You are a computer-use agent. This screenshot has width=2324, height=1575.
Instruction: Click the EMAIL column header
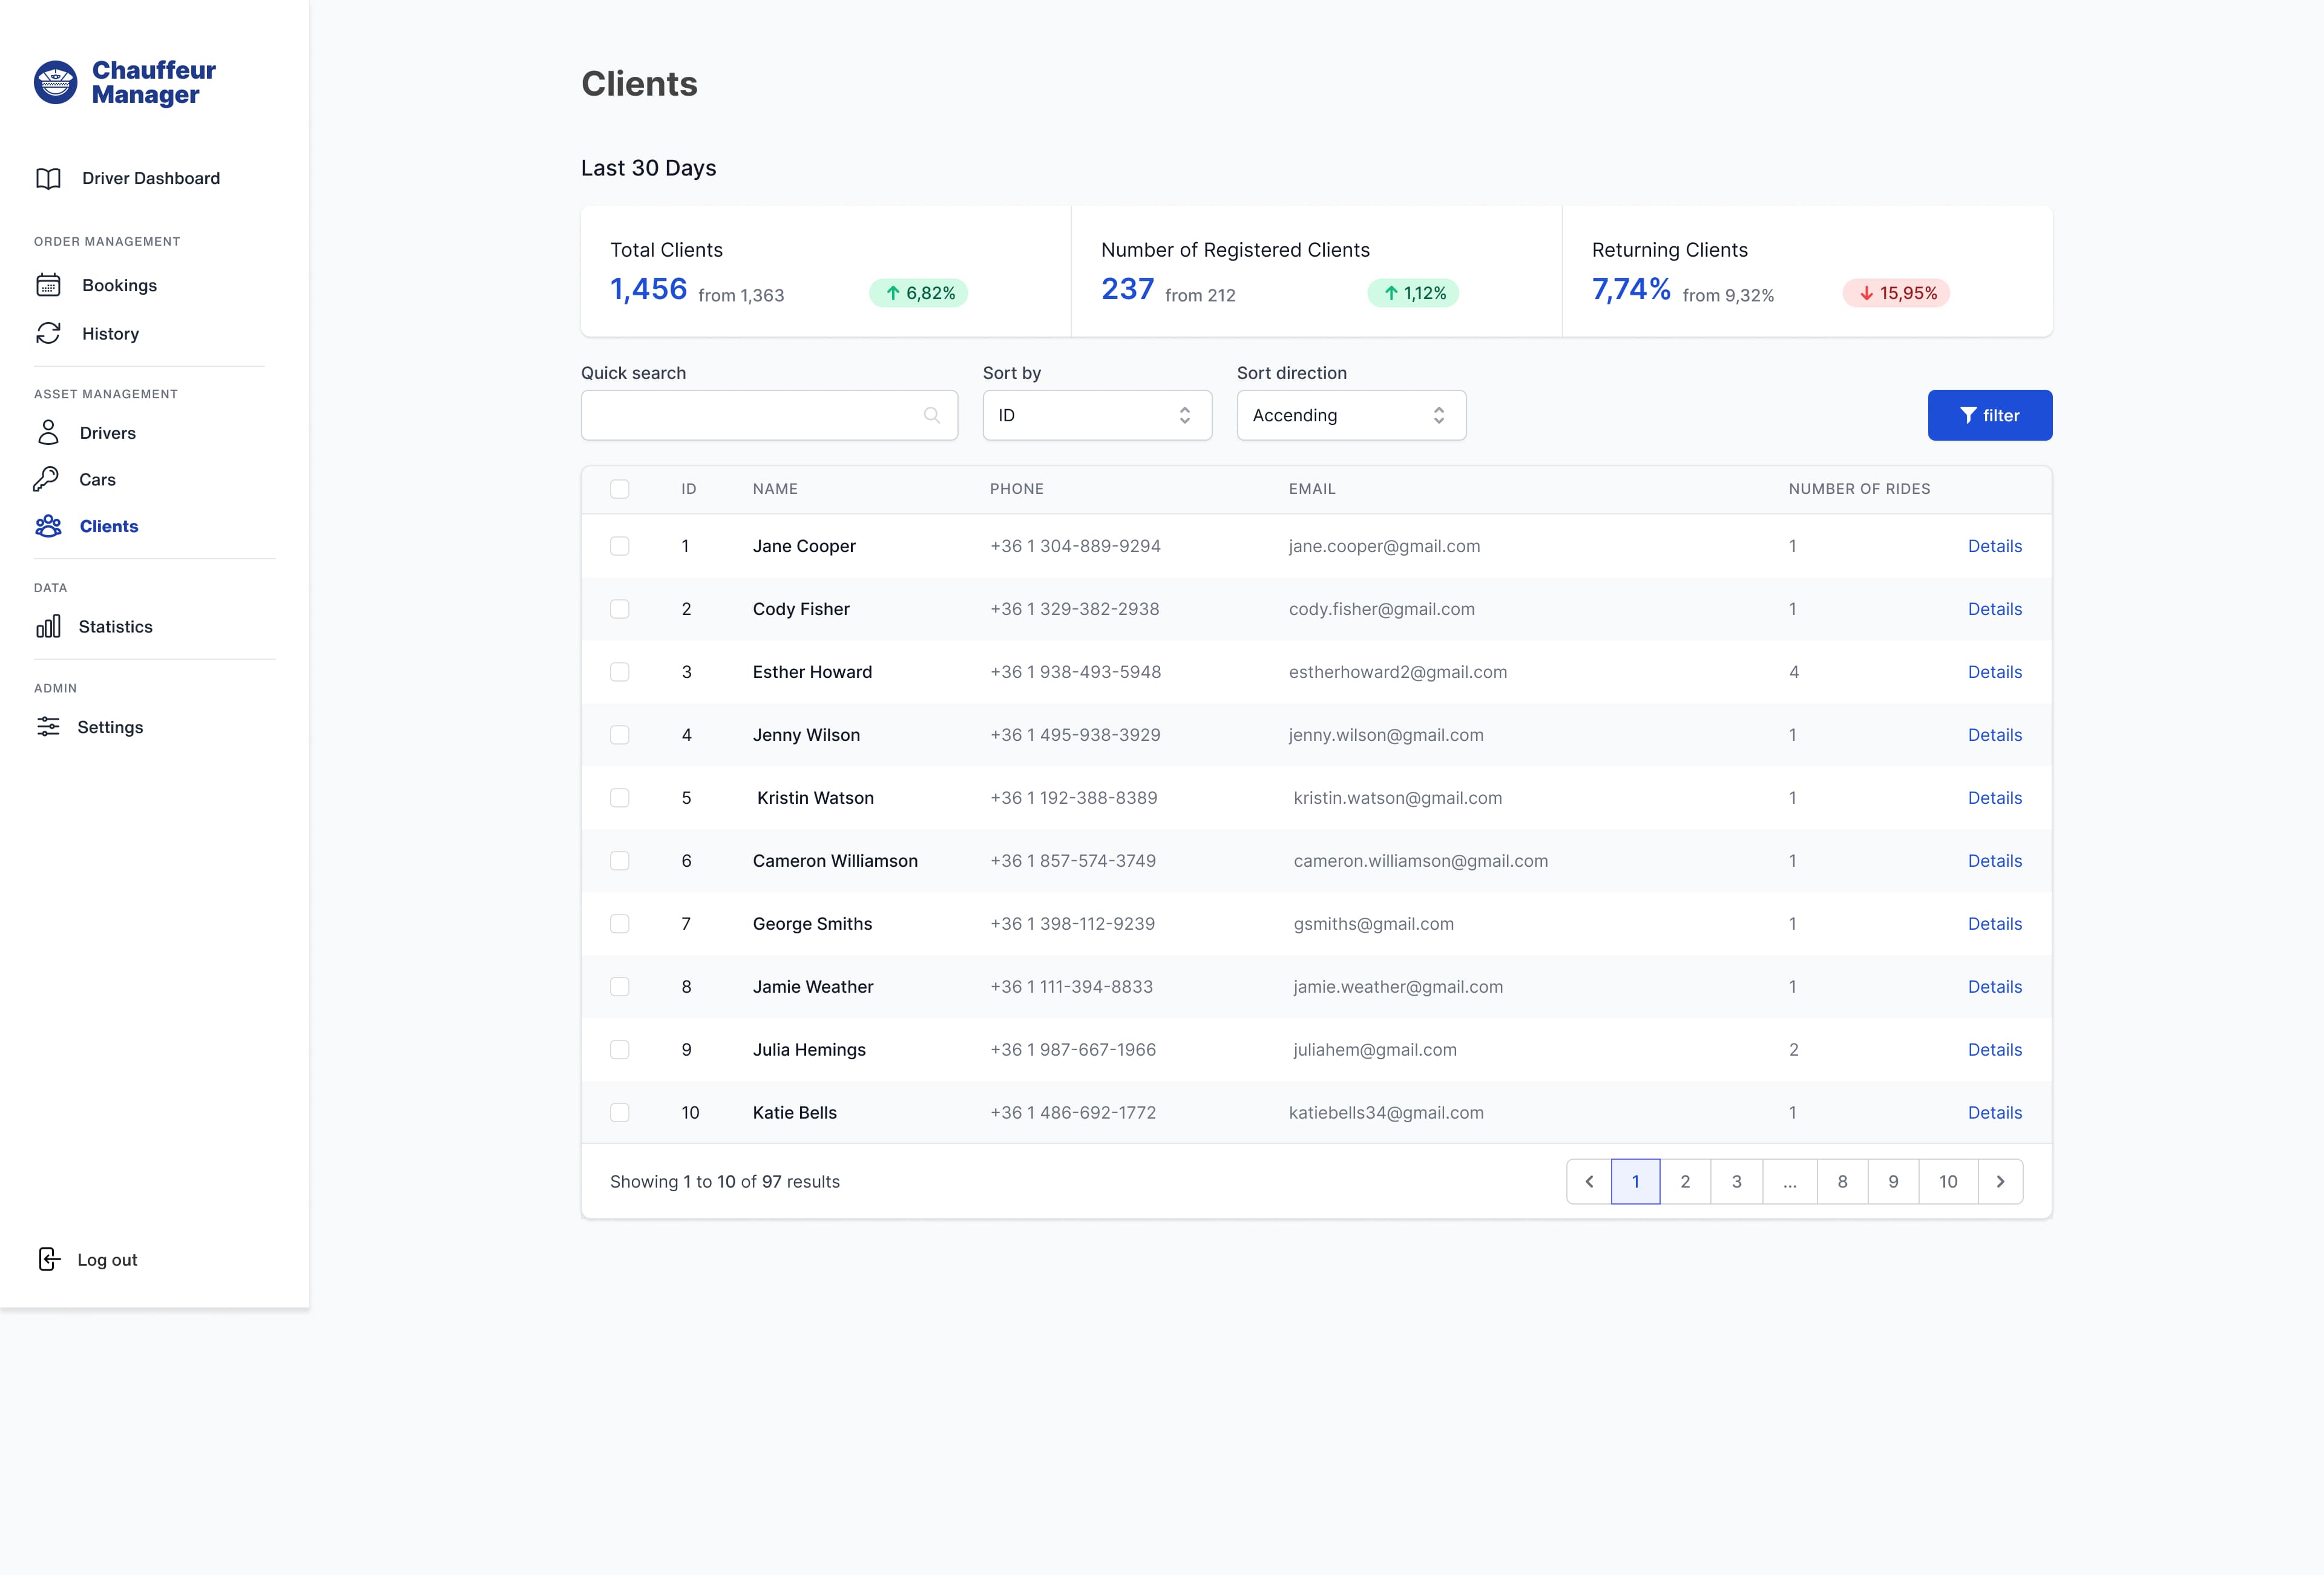click(x=1312, y=489)
